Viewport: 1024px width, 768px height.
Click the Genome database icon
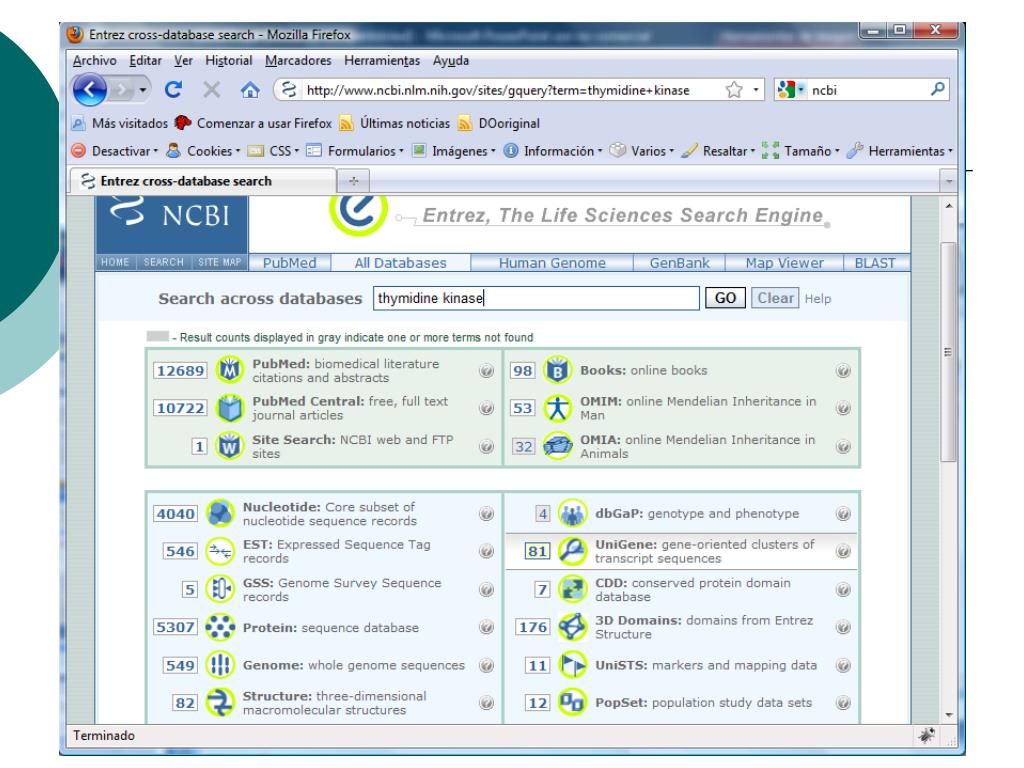point(220,665)
